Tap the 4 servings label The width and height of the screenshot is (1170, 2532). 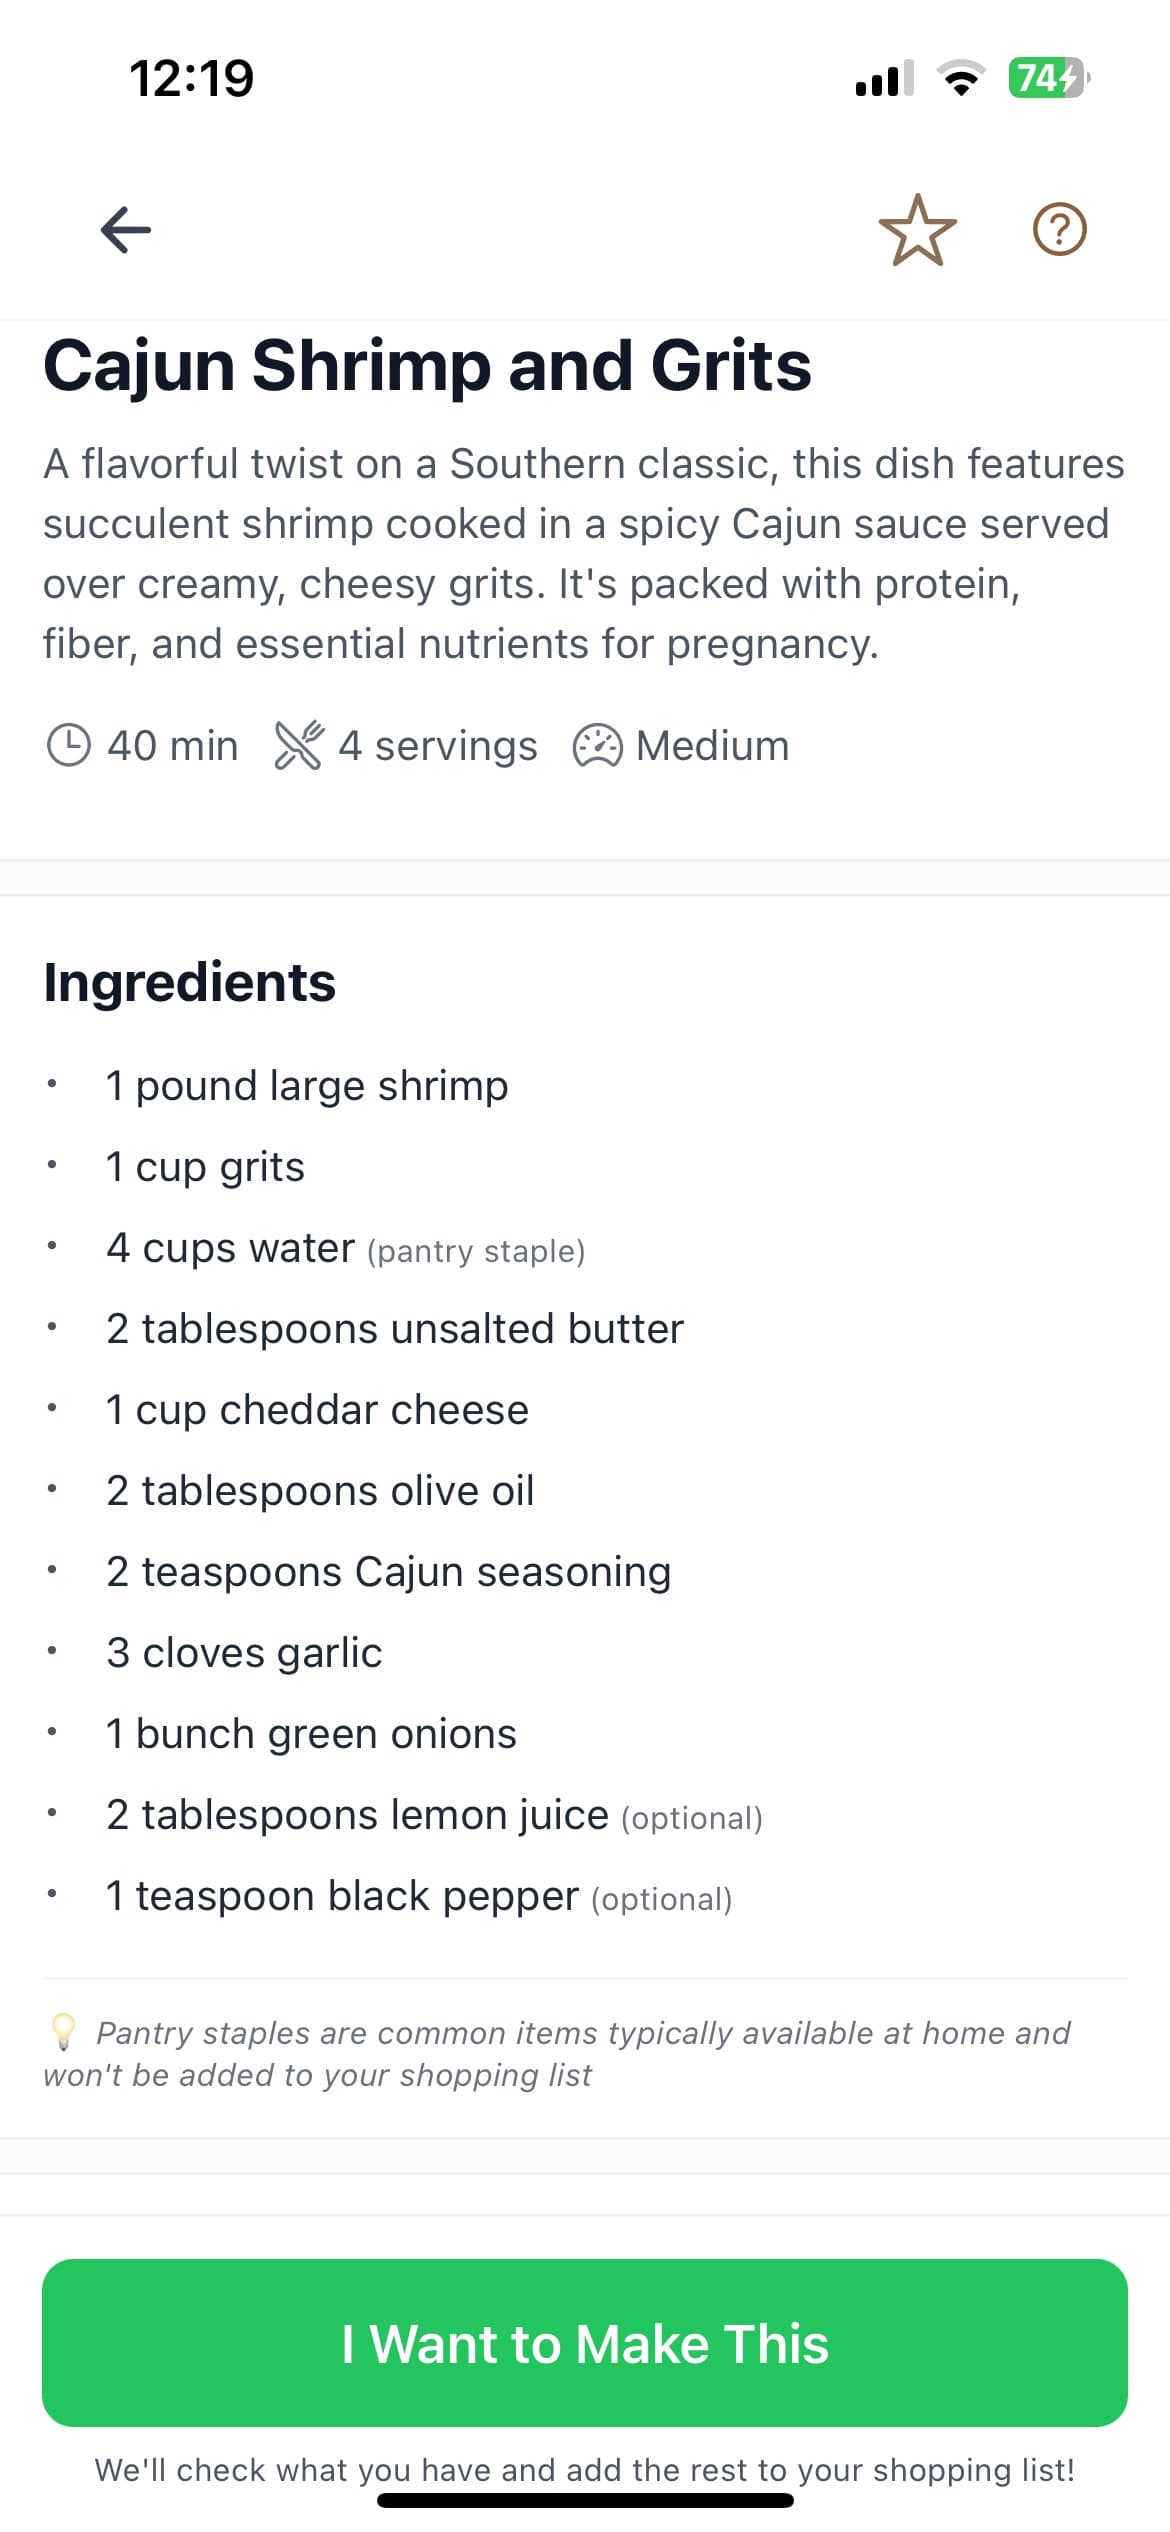[x=437, y=743]
